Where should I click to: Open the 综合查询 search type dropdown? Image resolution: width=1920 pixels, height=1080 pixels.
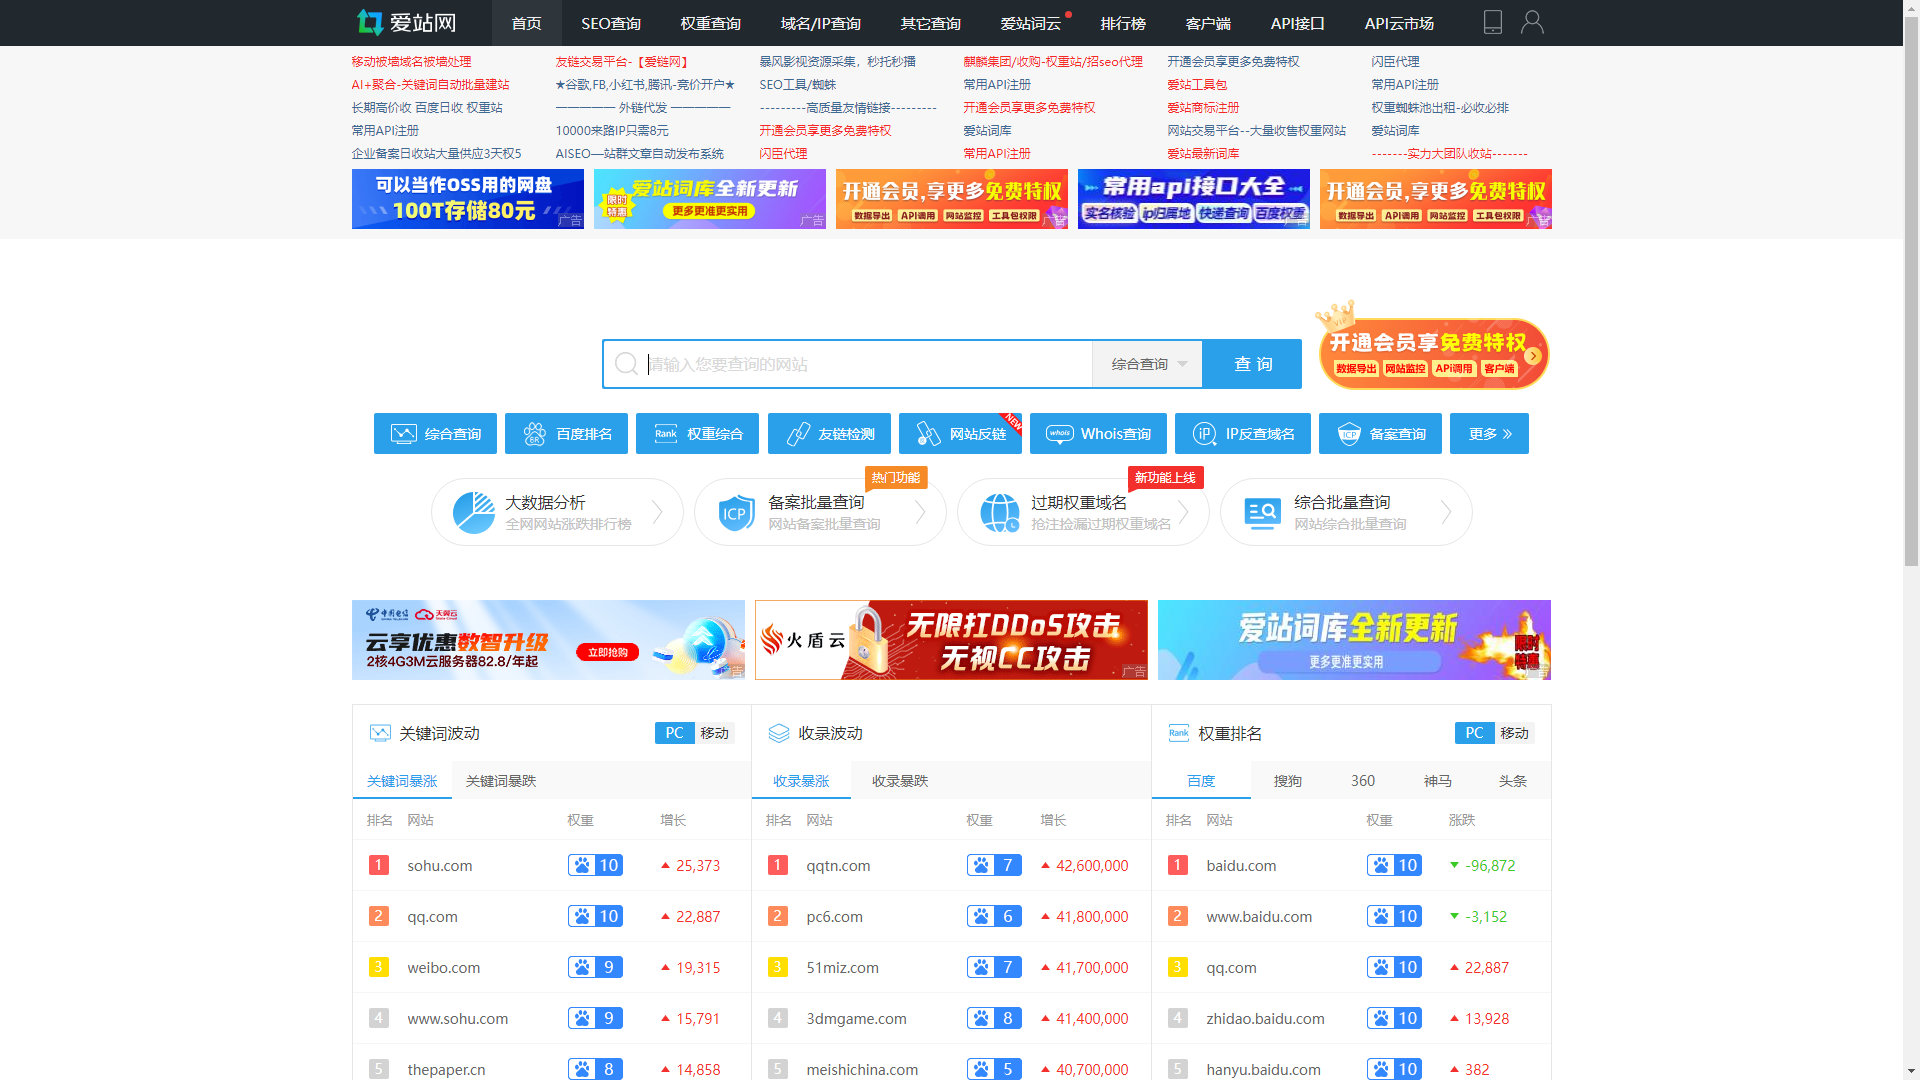tap(1146, 364)
